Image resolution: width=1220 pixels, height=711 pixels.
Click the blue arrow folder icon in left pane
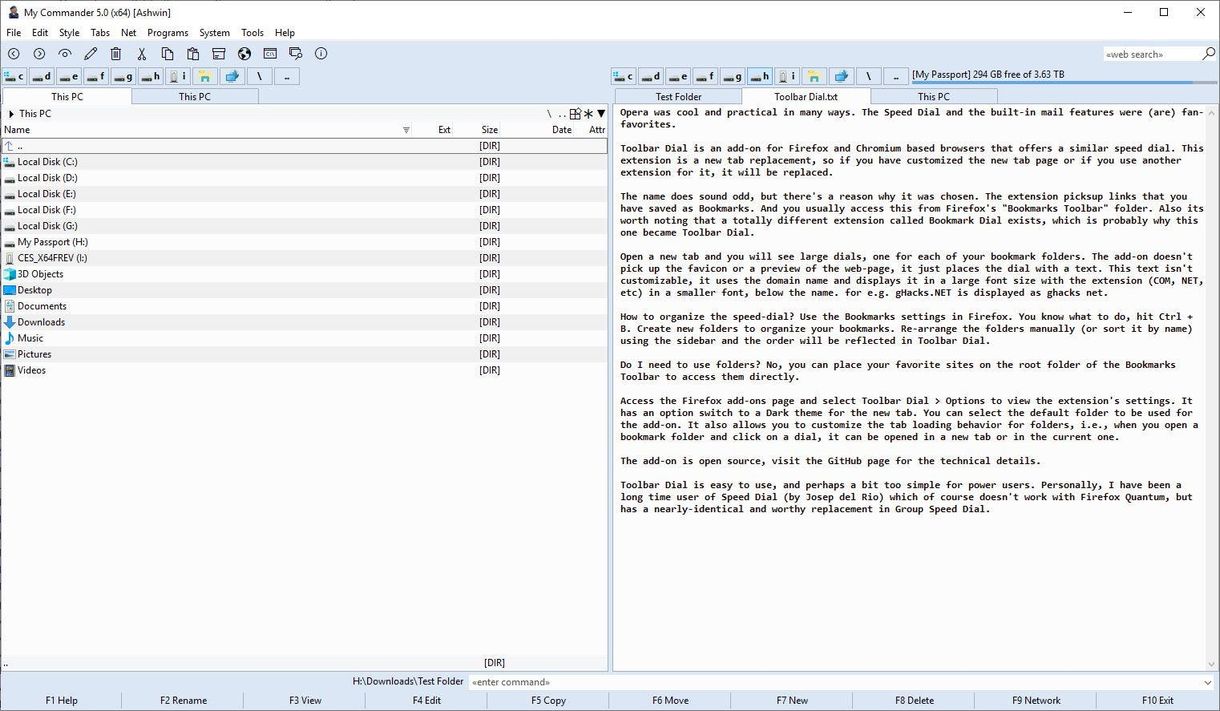(232, 76)
